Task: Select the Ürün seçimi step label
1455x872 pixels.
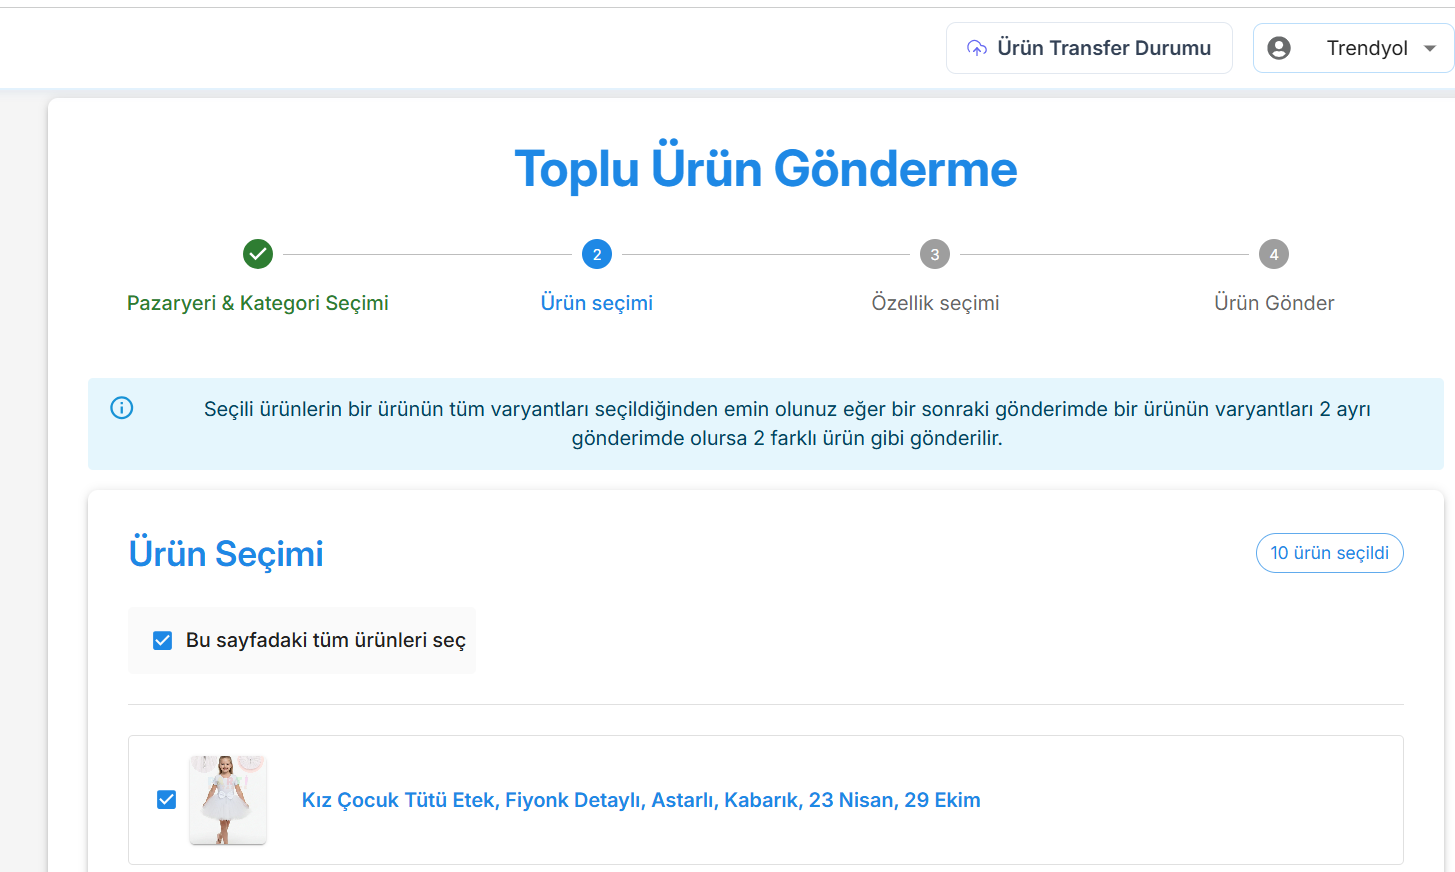Action: [x=597, y=303]
